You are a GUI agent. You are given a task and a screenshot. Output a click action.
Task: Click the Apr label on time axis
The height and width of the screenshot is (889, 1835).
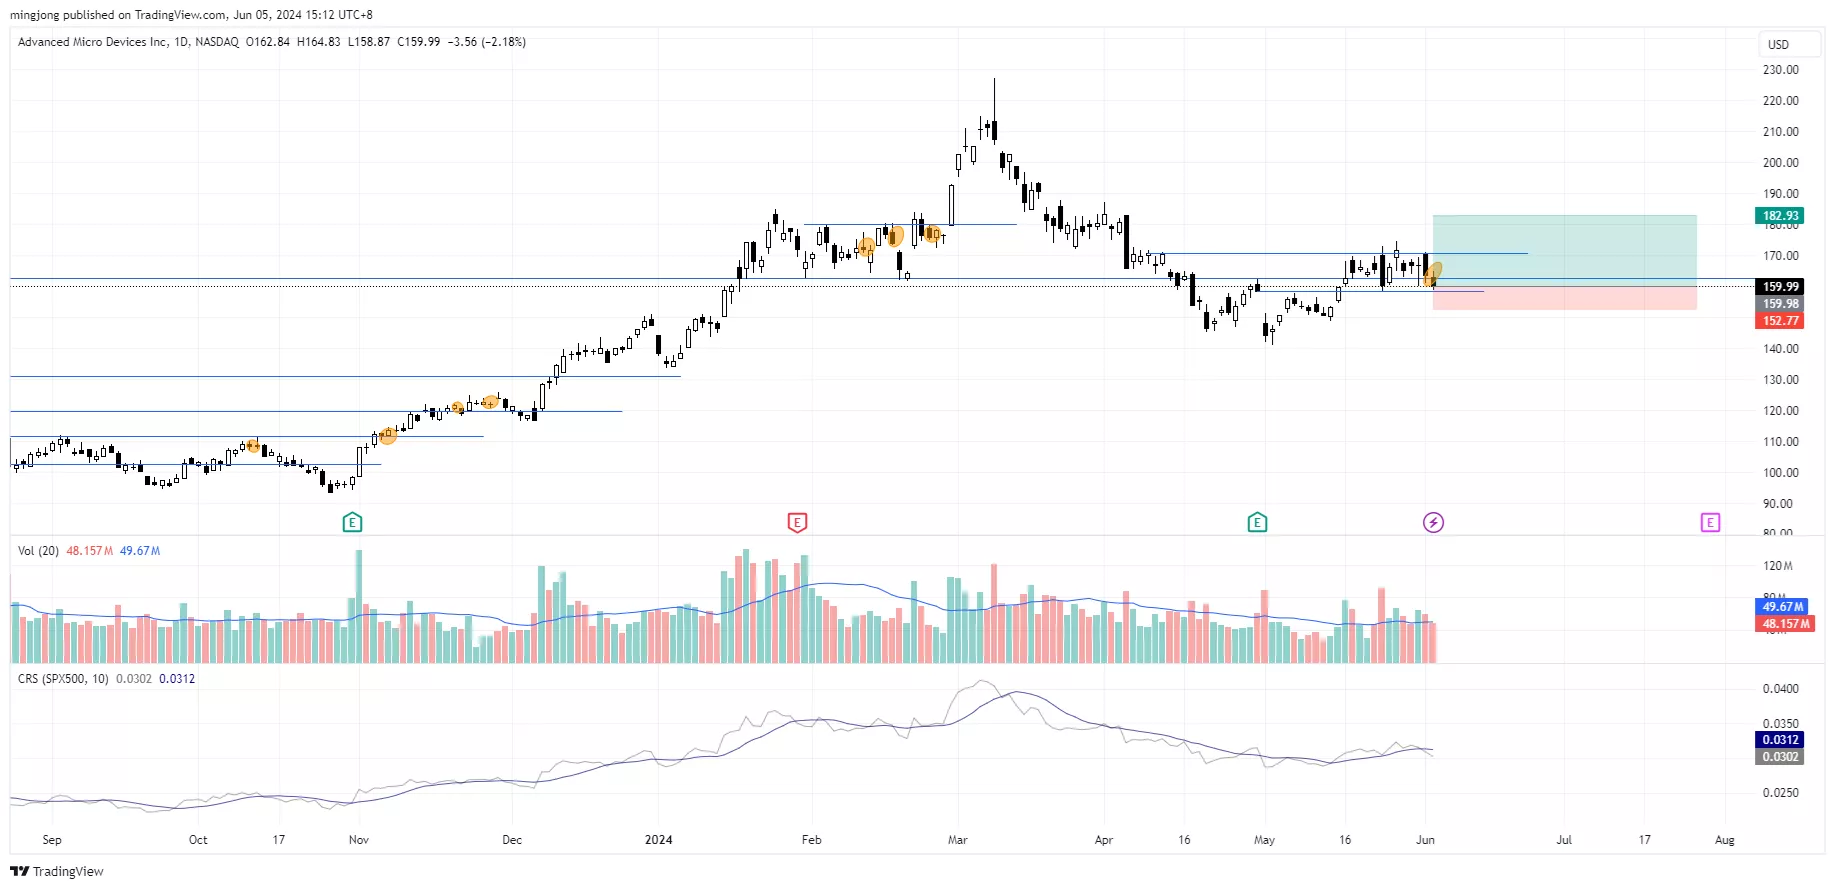coord(1104,840)
